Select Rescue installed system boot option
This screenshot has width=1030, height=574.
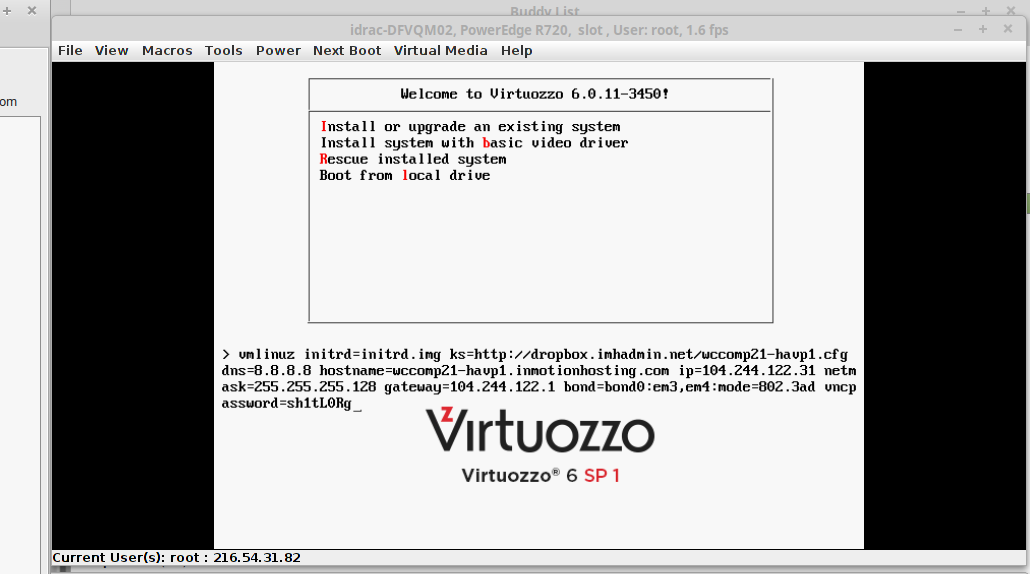pos(413,159)
